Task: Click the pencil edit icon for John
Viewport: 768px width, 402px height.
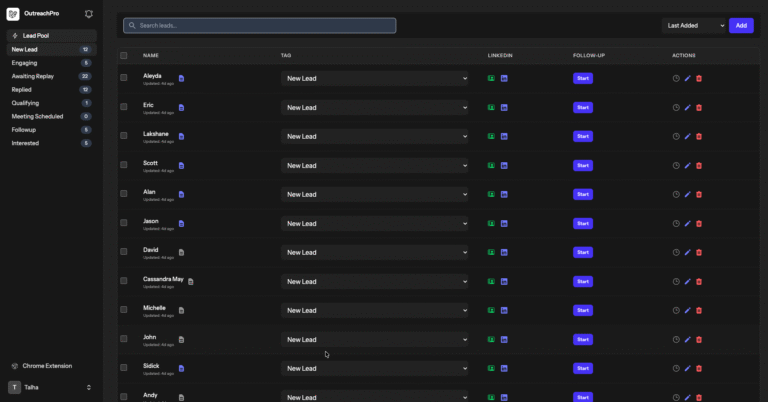Action: [688, 340]
